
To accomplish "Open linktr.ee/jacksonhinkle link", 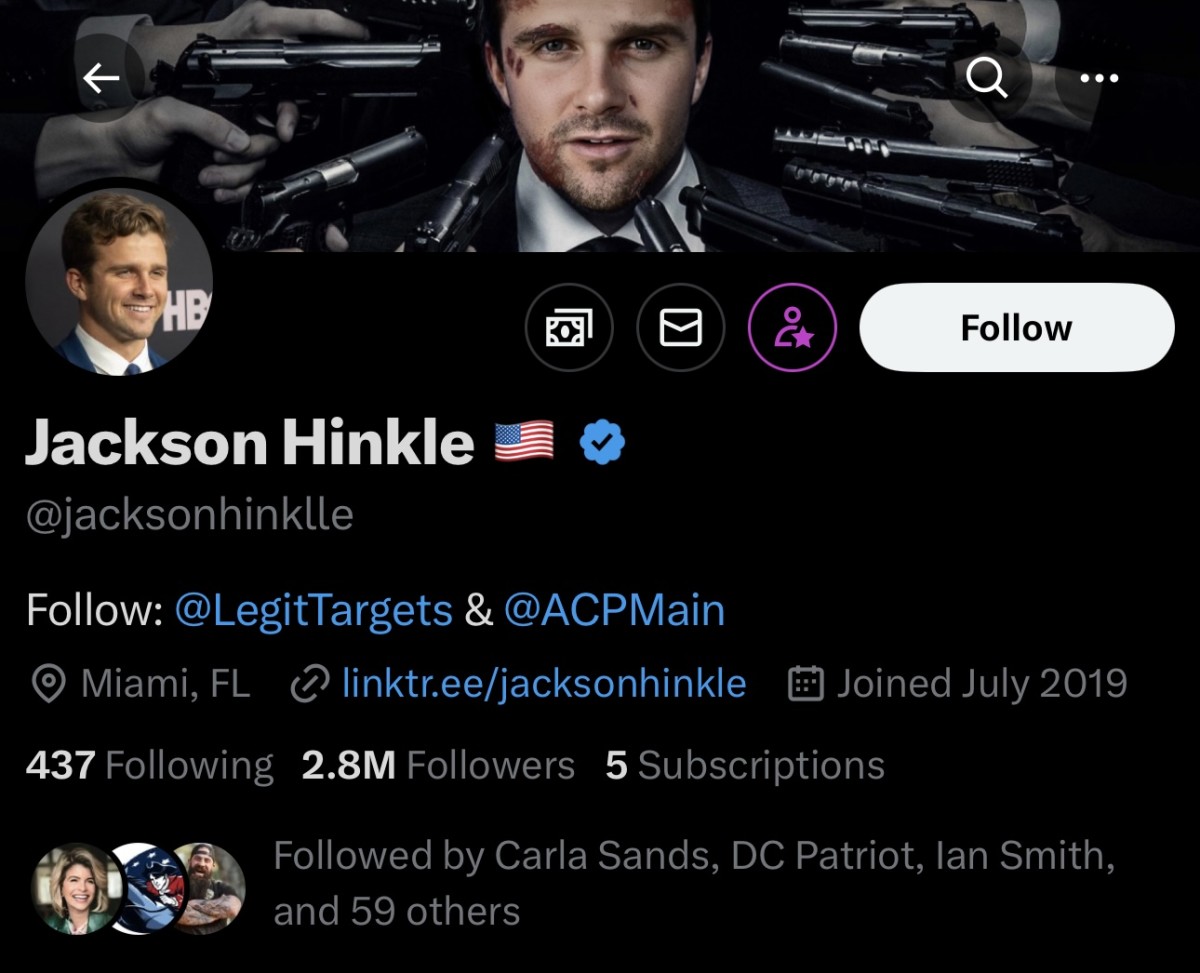I will coord(543,684).
